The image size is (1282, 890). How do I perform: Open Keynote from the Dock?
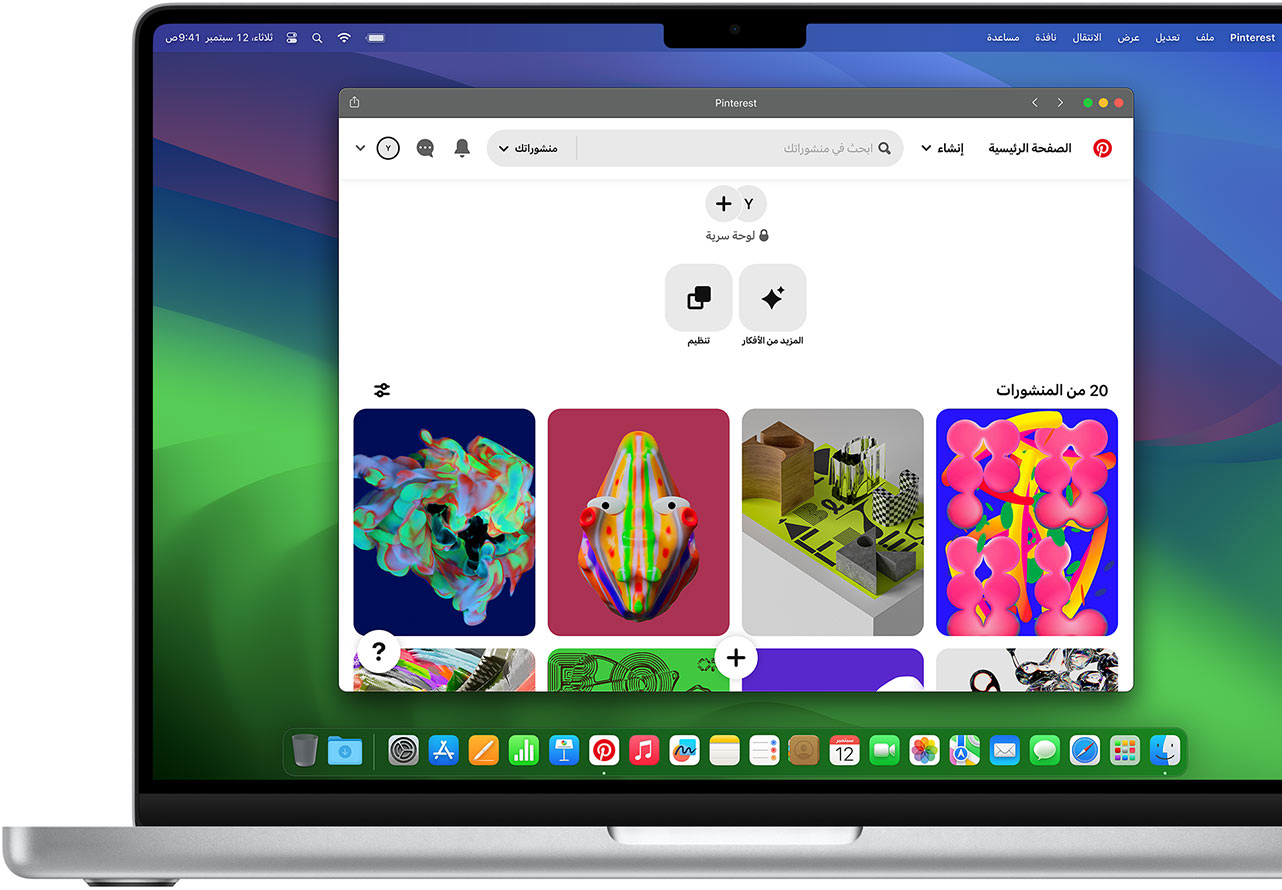point(564,750)
